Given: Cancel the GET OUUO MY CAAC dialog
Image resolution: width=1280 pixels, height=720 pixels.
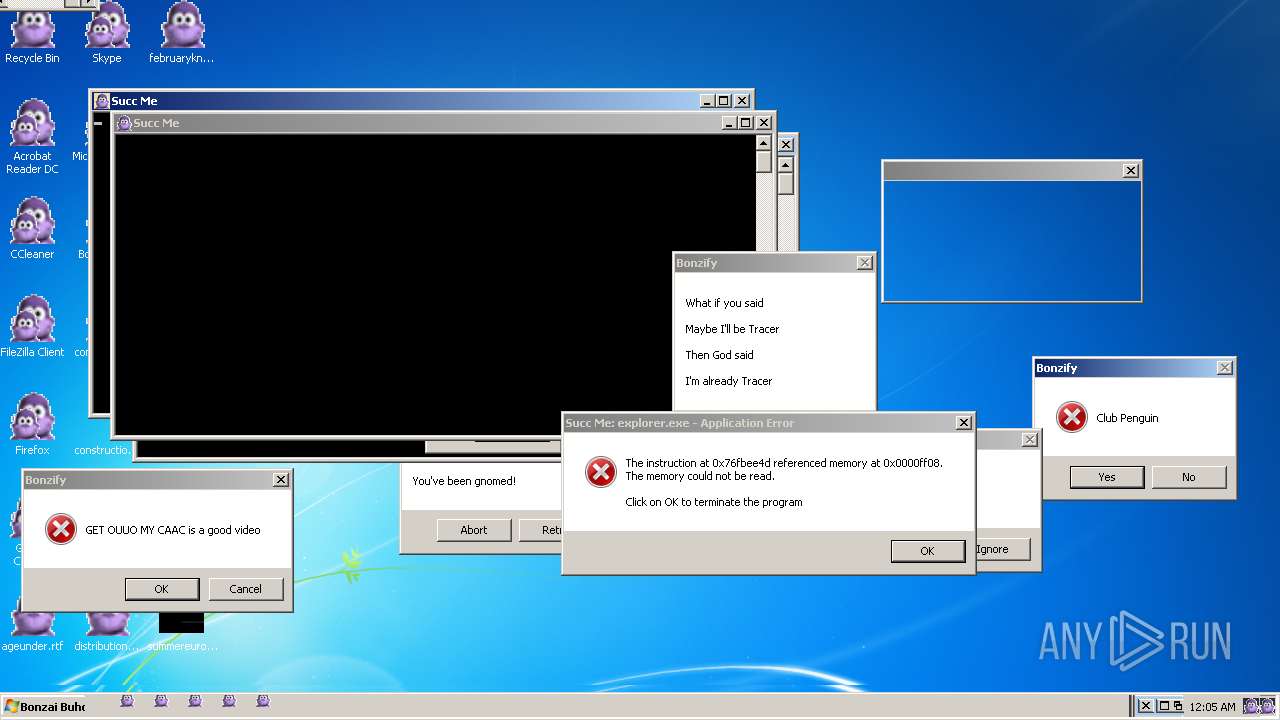Looking at the screenshot, I should [x=246, y=589].
